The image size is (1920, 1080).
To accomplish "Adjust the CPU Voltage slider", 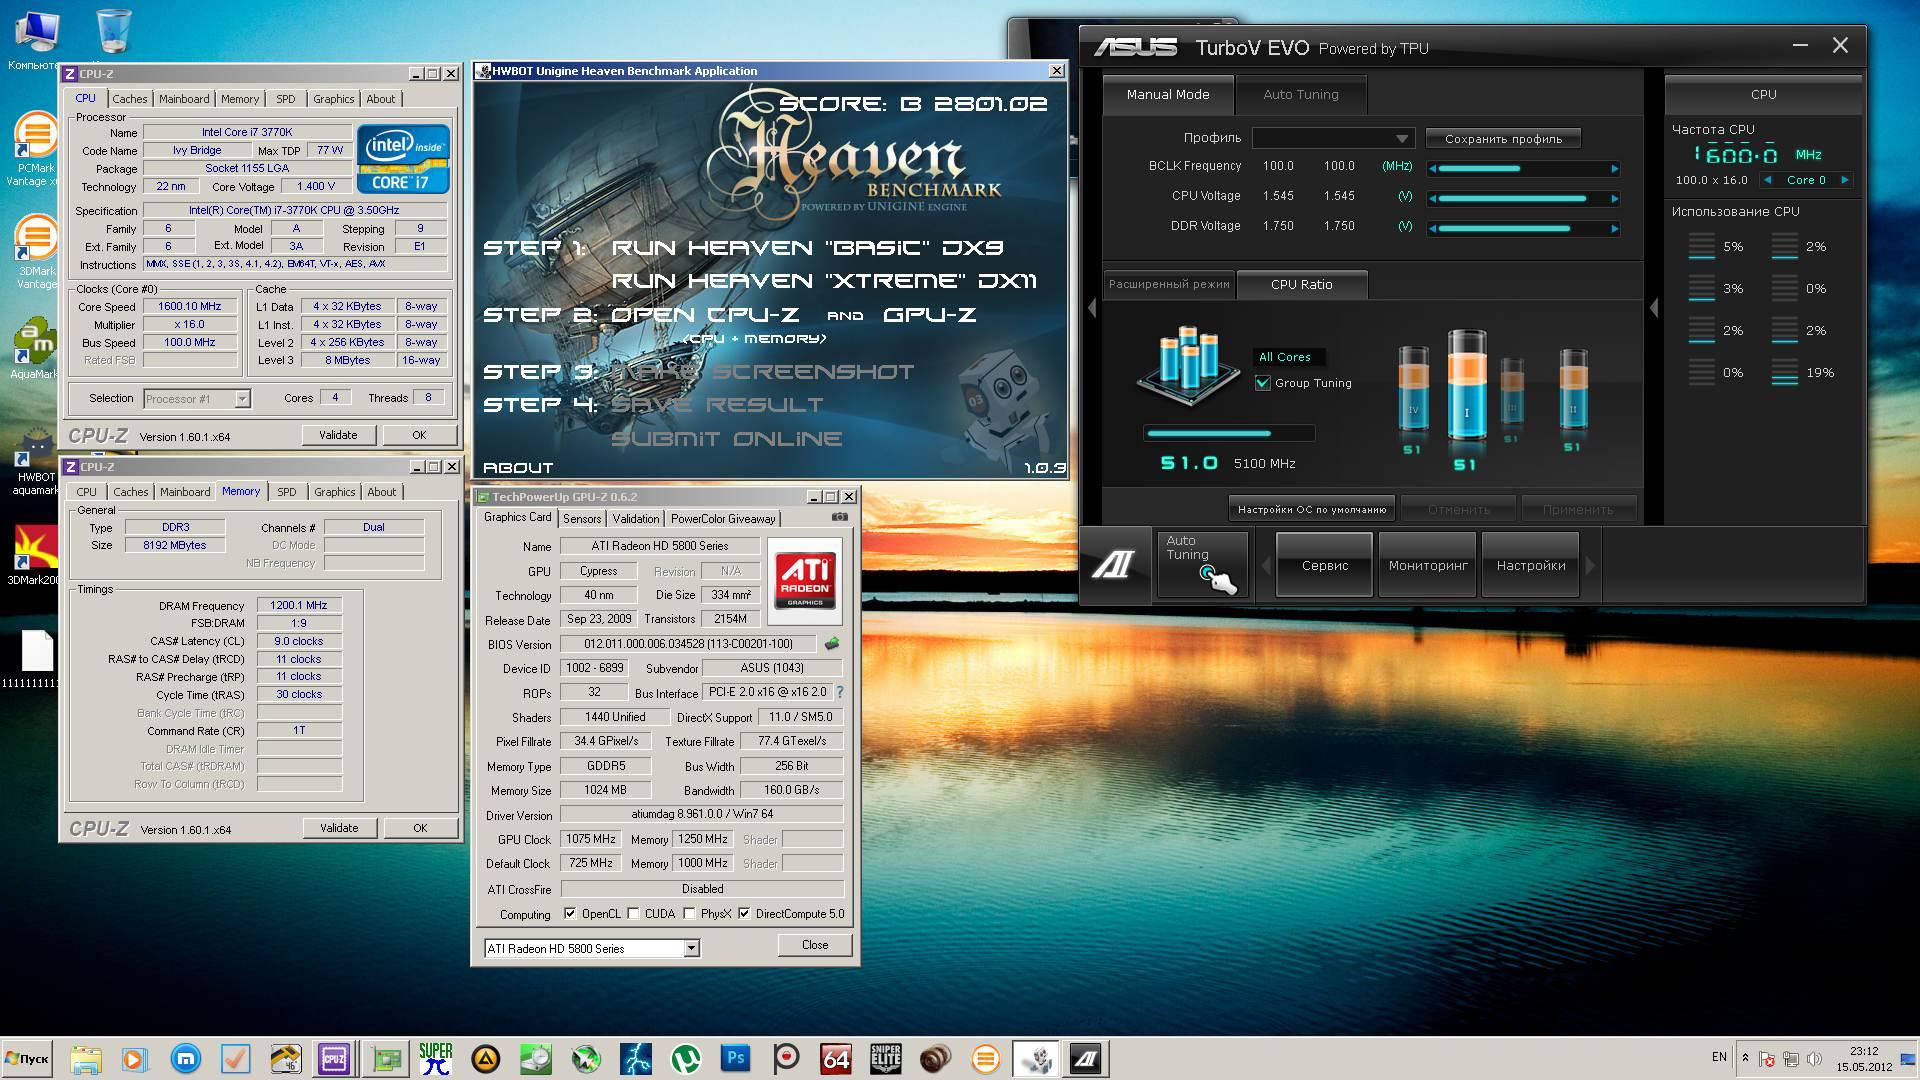I will (1523, 198).
